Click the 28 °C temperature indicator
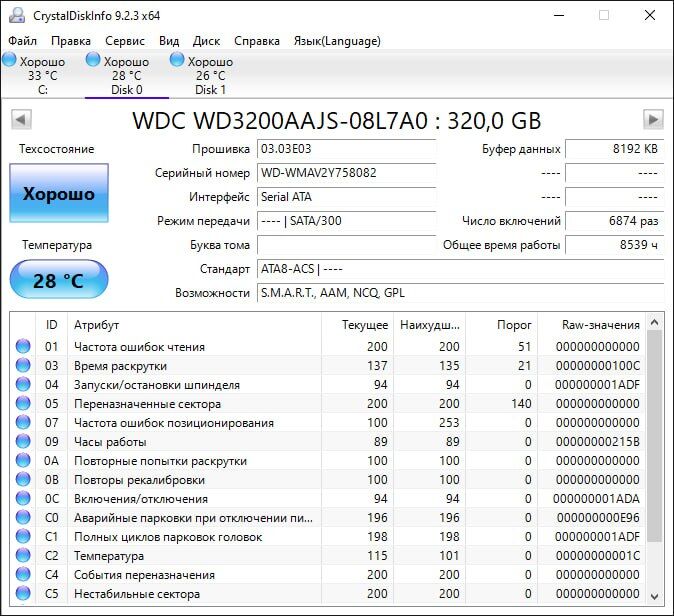674x616 pixels. (x=58, y=280)
